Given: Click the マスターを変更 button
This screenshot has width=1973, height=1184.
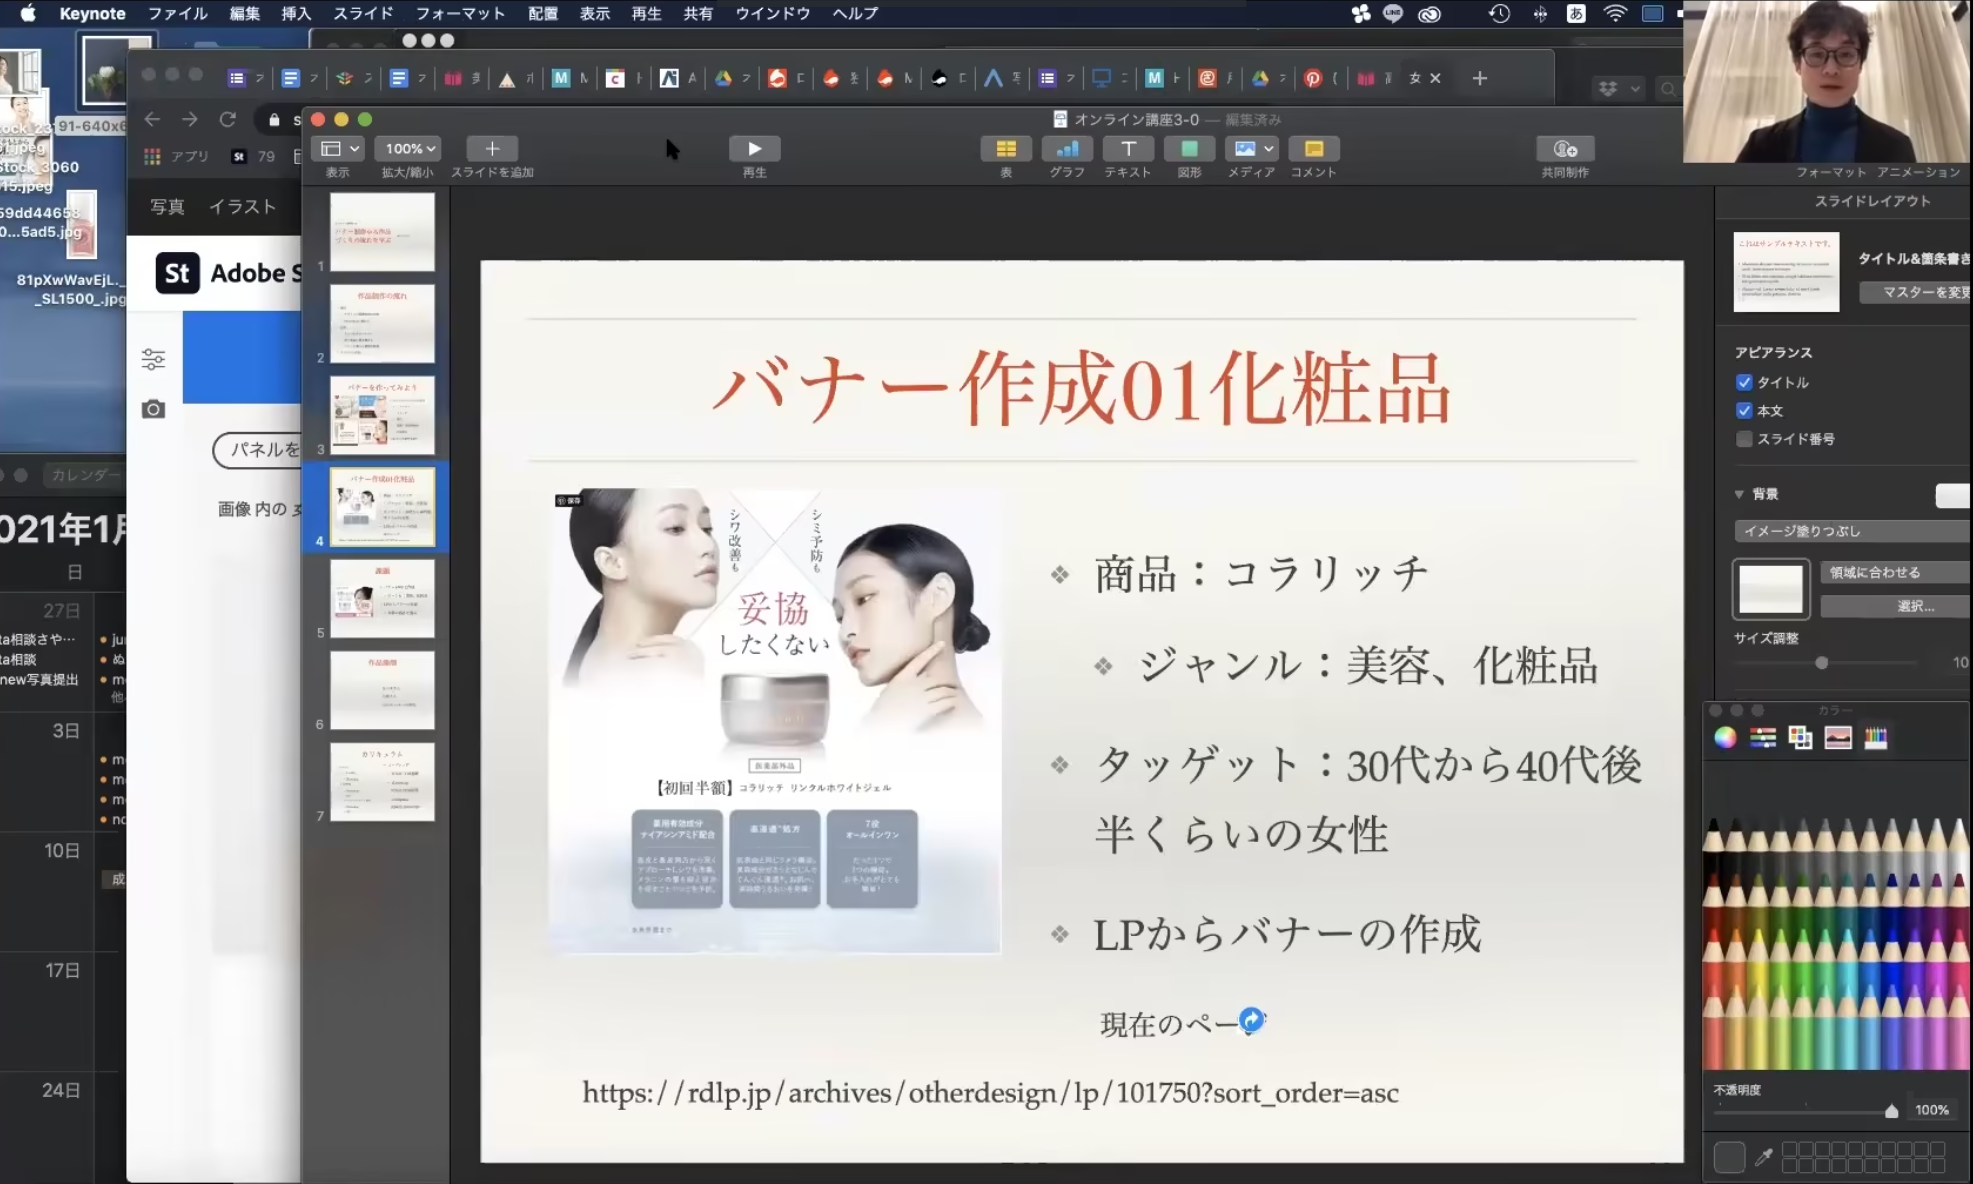Looking at the screenshot, I should click(x=1915, y=292).
